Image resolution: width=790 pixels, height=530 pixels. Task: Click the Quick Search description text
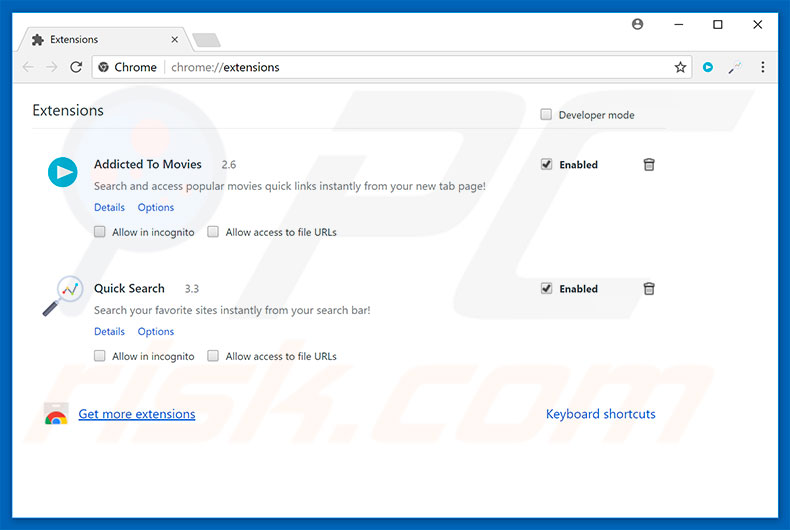pos(232,310)
